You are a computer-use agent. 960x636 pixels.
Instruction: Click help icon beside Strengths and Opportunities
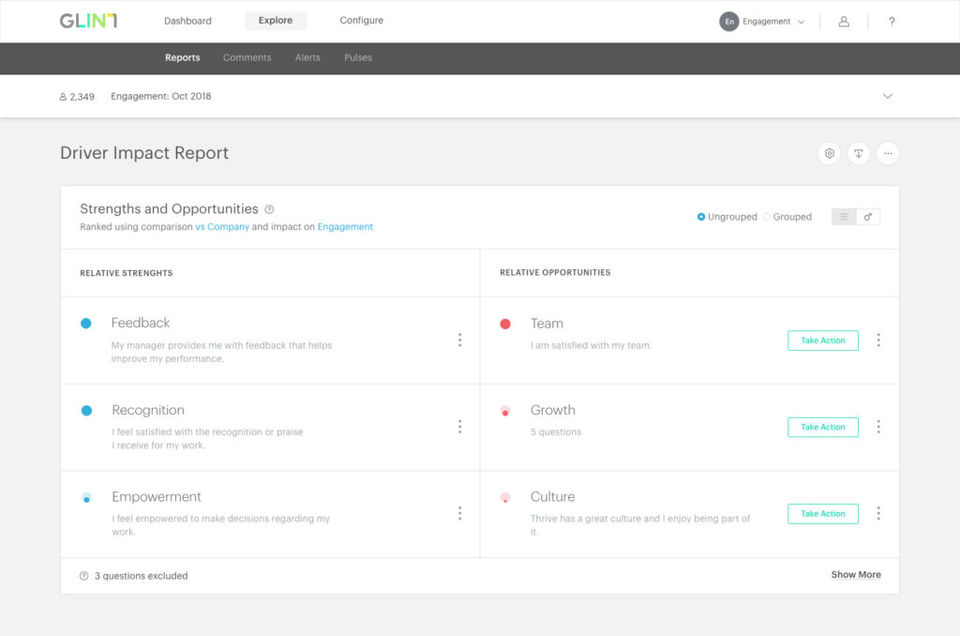coord(269,210)
